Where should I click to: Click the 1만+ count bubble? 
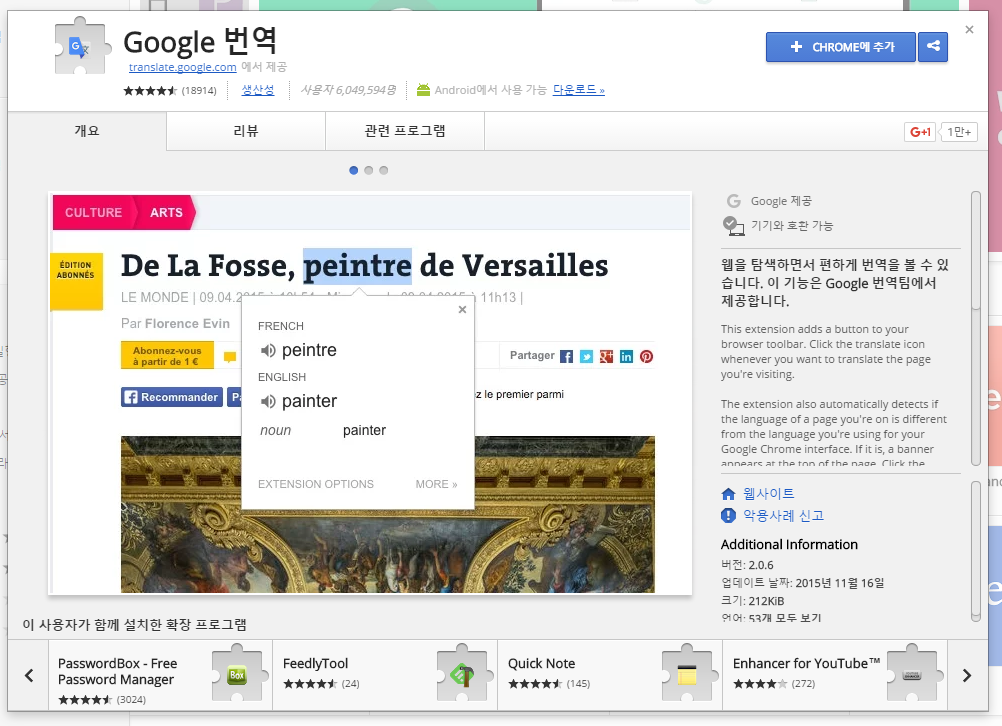click(959, 132)
